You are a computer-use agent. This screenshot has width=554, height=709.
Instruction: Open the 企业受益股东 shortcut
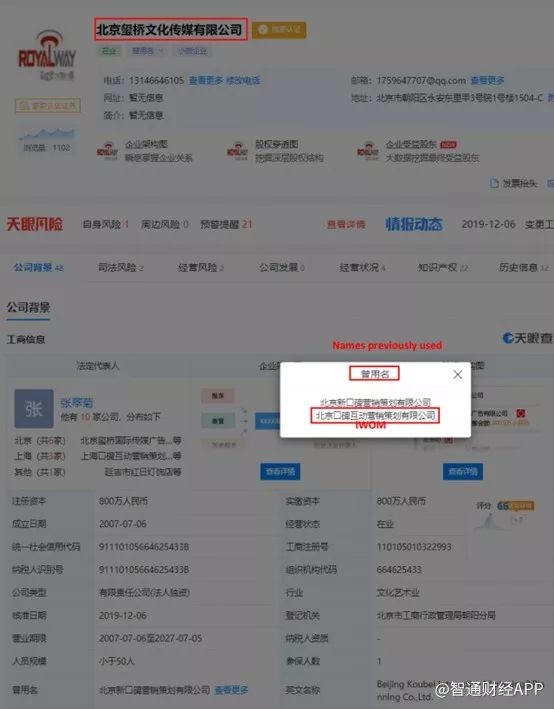(418, 151)
